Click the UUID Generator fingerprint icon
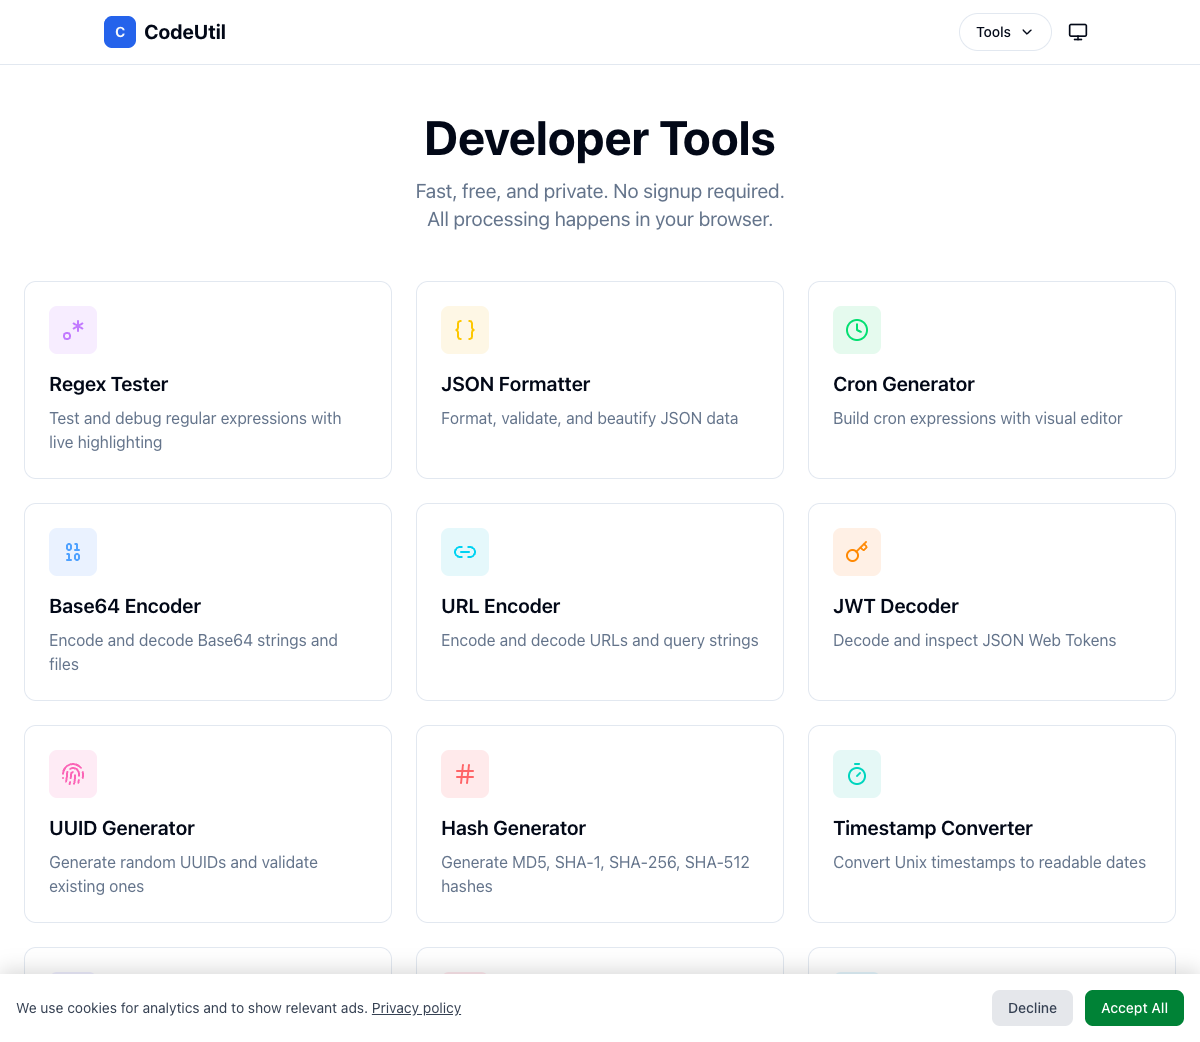 click(73, 774)
